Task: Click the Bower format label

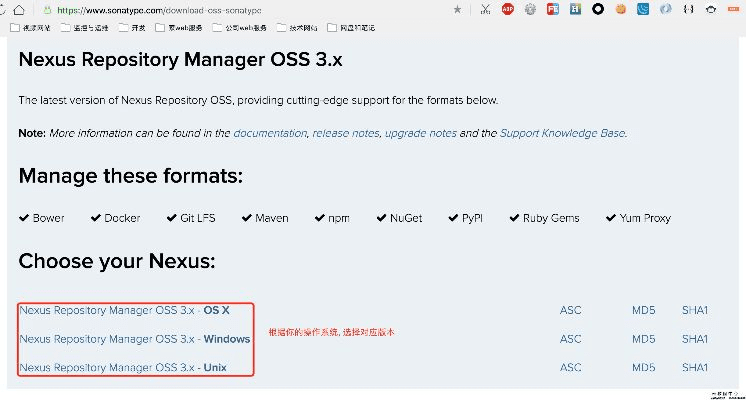Action: [49, 218]
